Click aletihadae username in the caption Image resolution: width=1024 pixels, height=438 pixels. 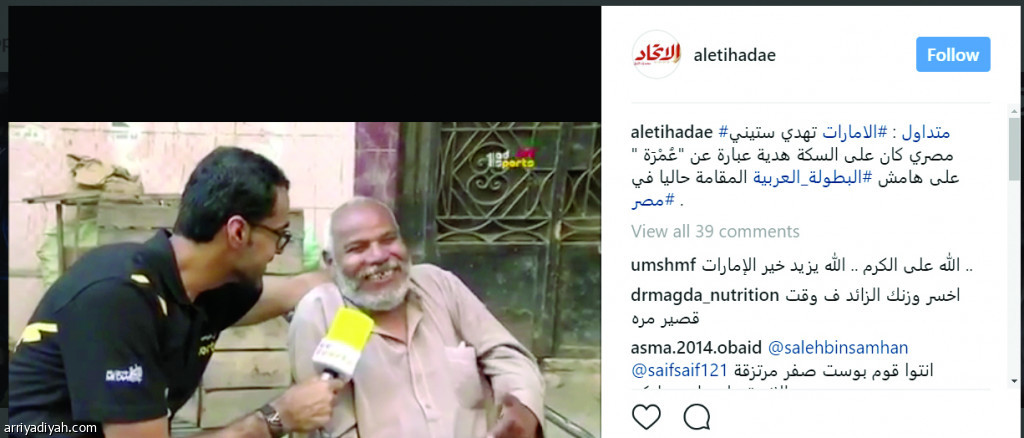(x=672, y=132)
